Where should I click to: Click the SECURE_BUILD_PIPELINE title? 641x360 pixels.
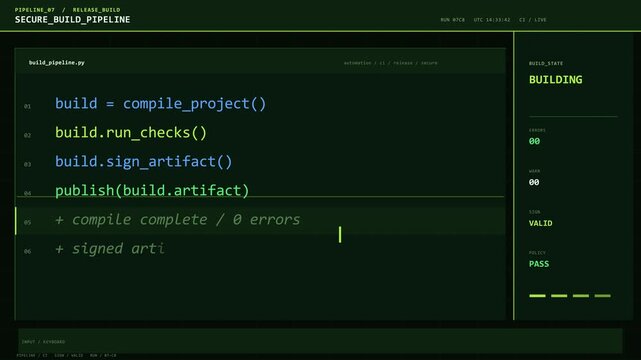pyautogui.click(x=72, y=20)
